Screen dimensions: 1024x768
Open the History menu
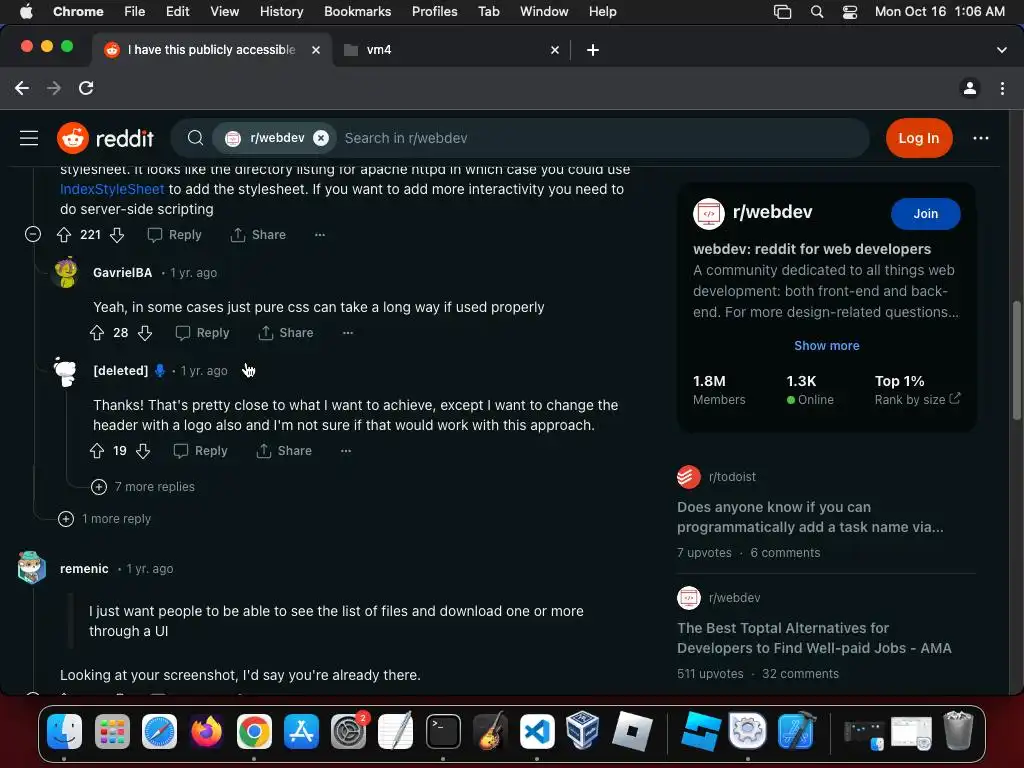click(x=281, y=11)
